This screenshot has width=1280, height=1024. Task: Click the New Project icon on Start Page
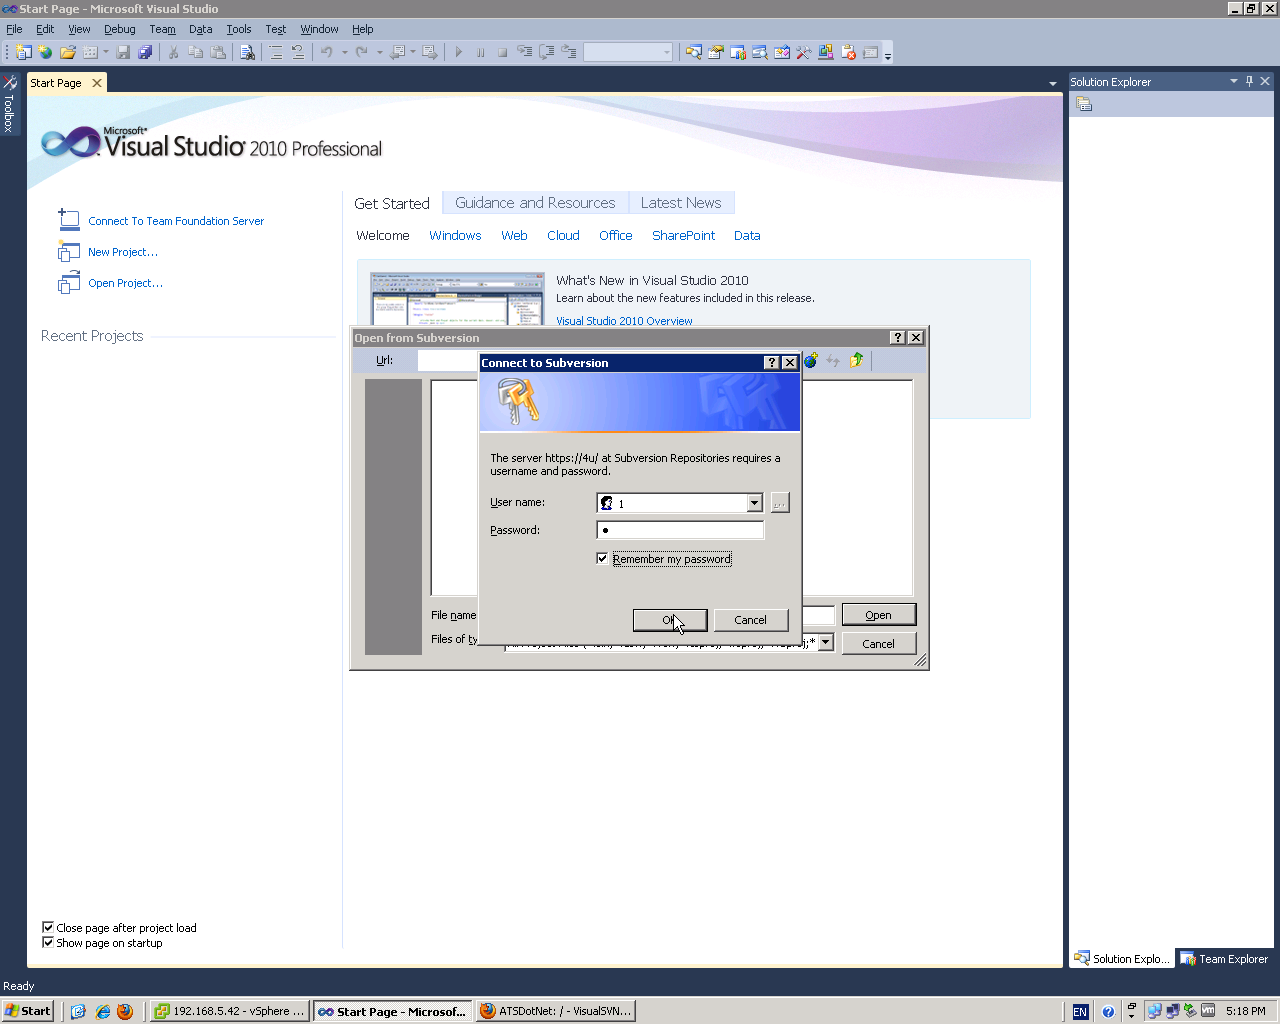(x=69, y=251)
